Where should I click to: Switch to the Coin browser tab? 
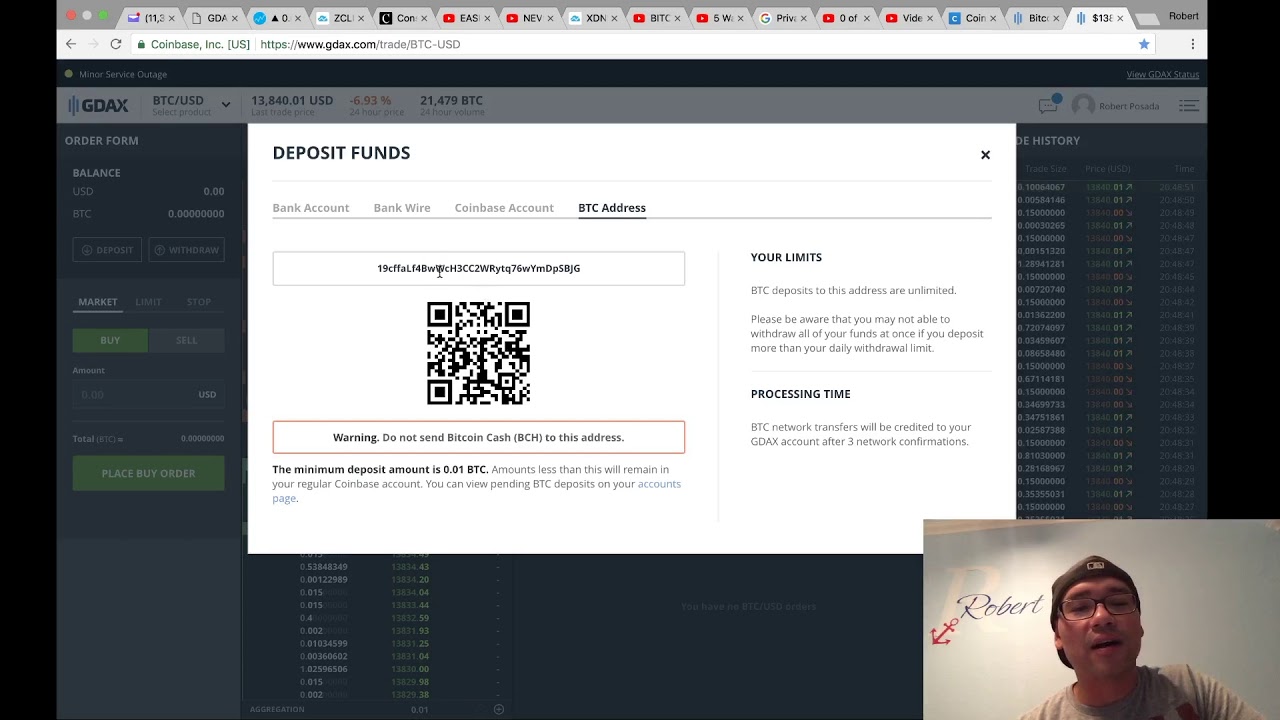click(974, 18)
